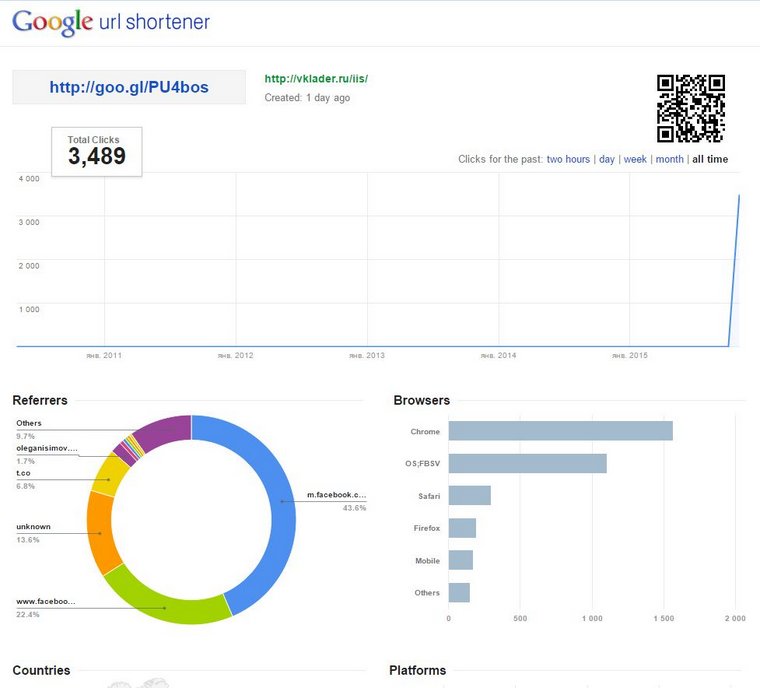Click the yellow t.co donut segment
The height and width of the screenshot is (688, 760).
(110, 478)
